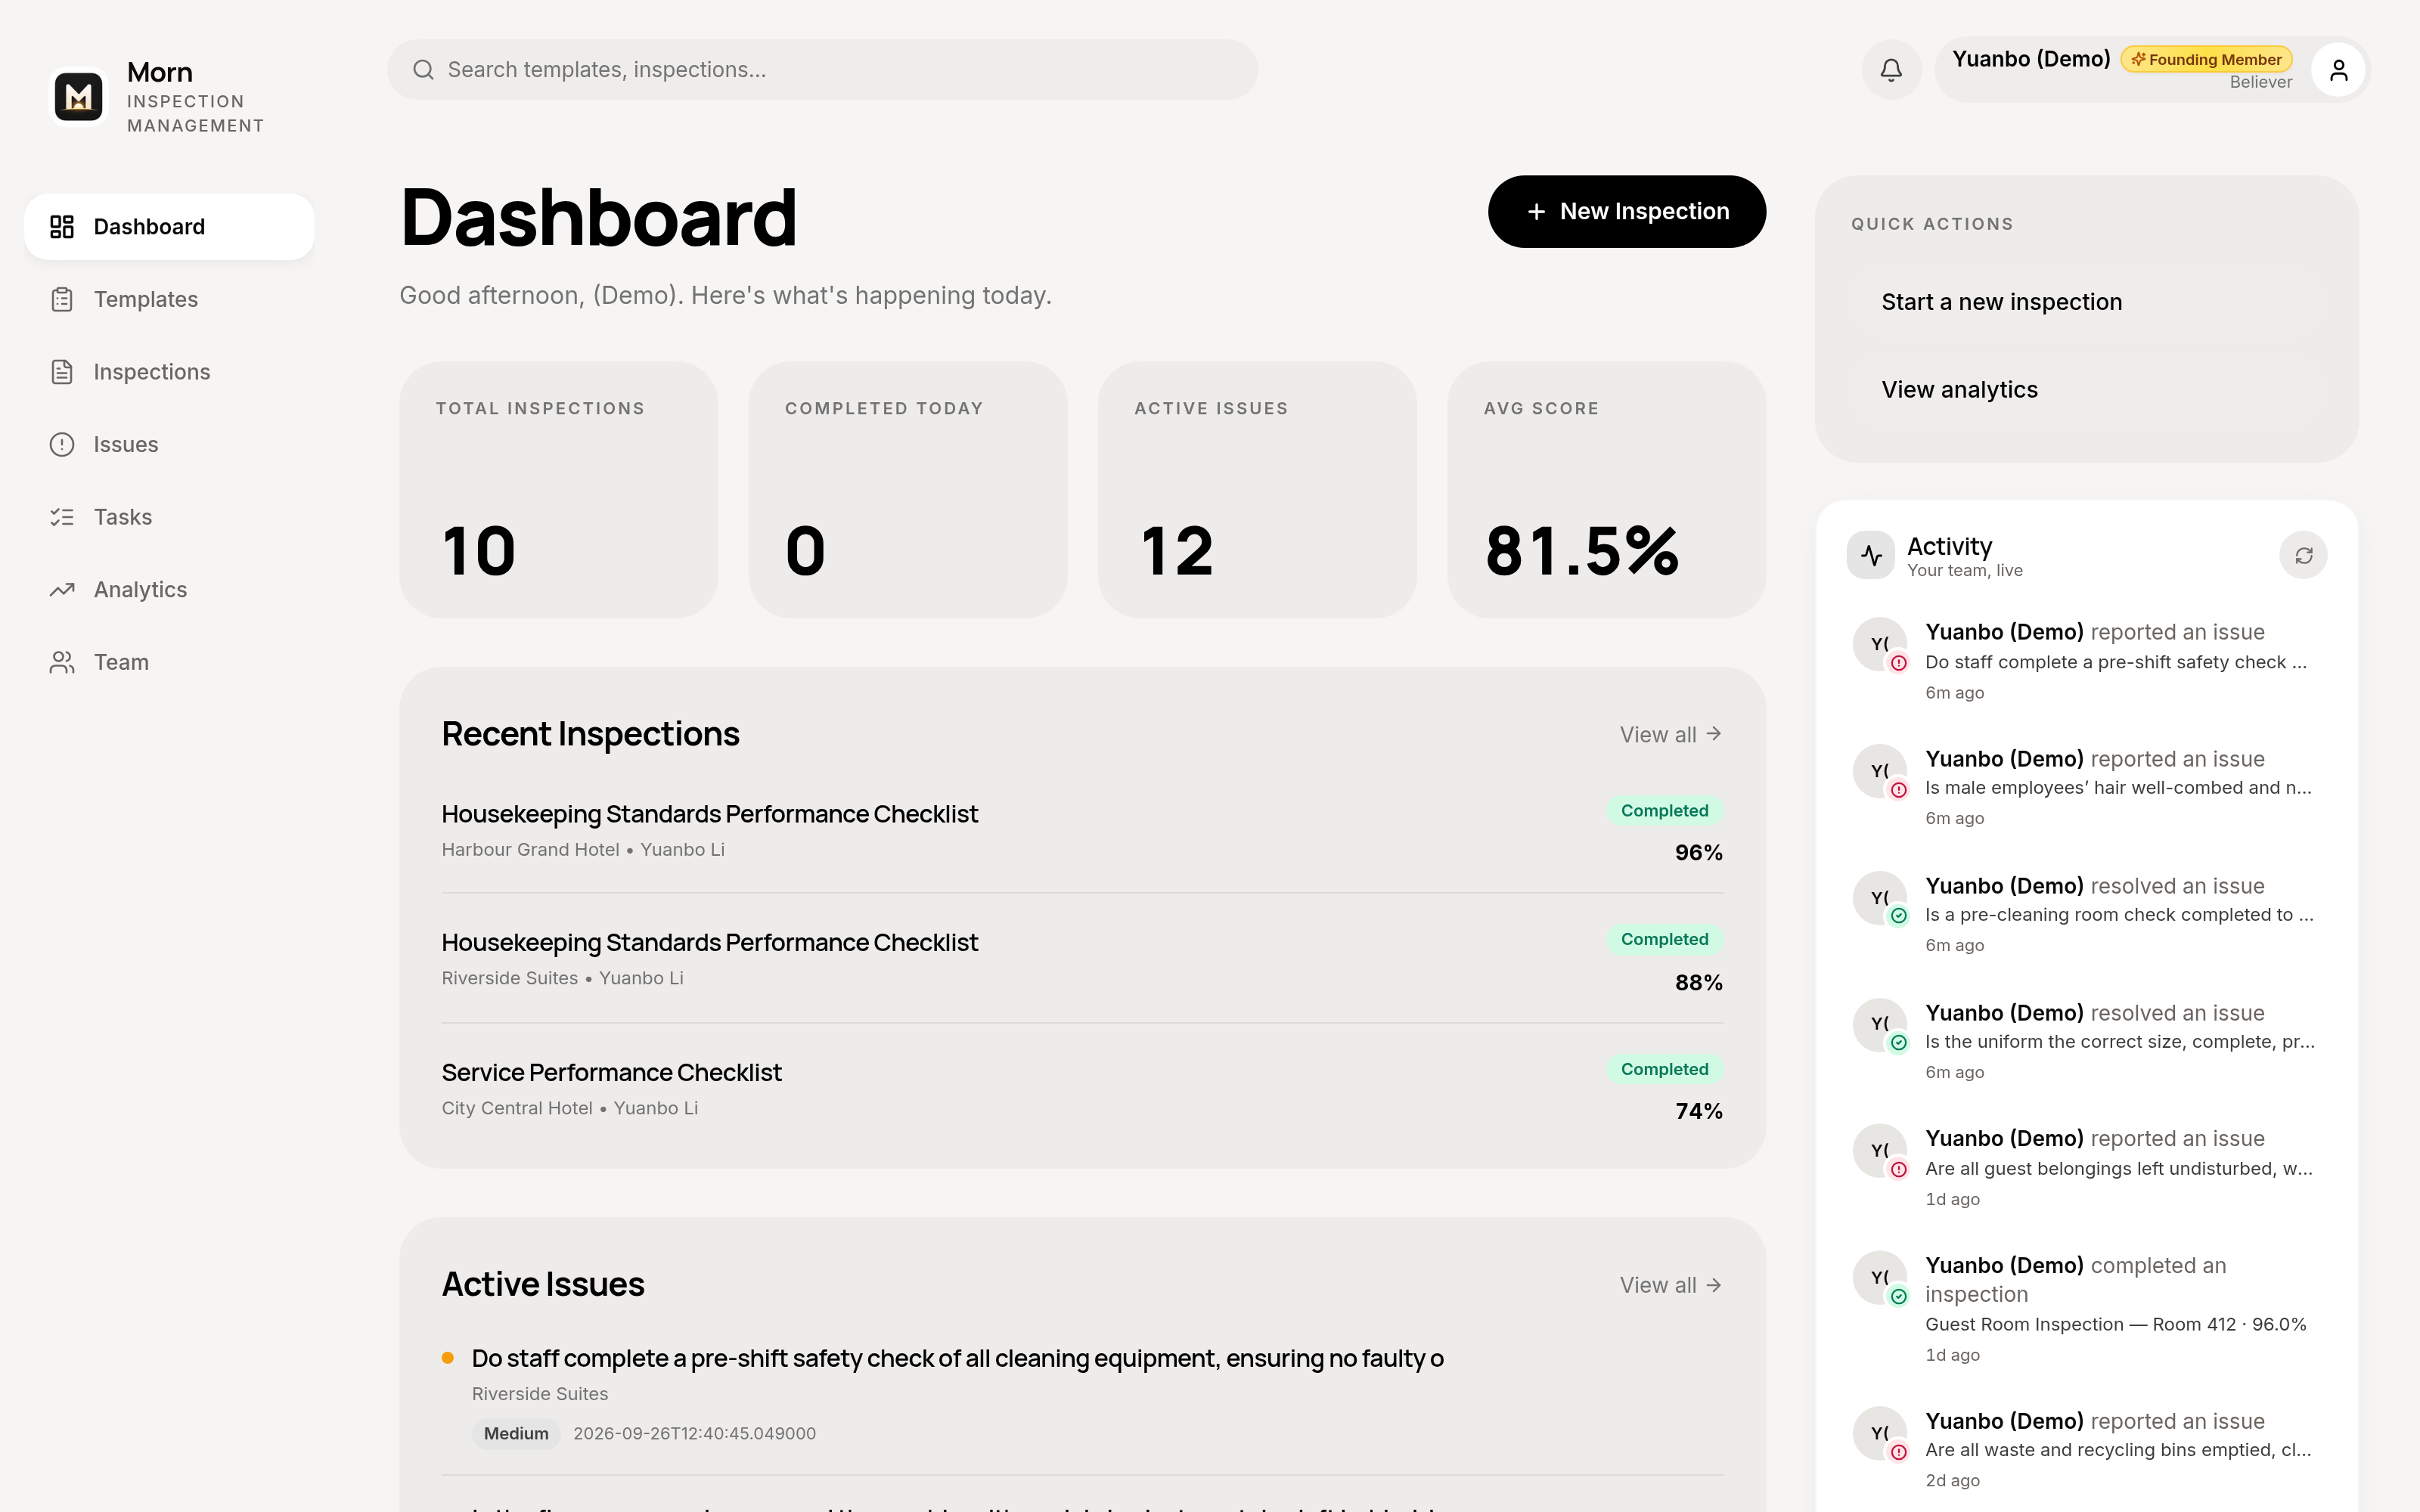Click avatar beside 'Guest Room Inspection — Room 412' activity

1880,1278
